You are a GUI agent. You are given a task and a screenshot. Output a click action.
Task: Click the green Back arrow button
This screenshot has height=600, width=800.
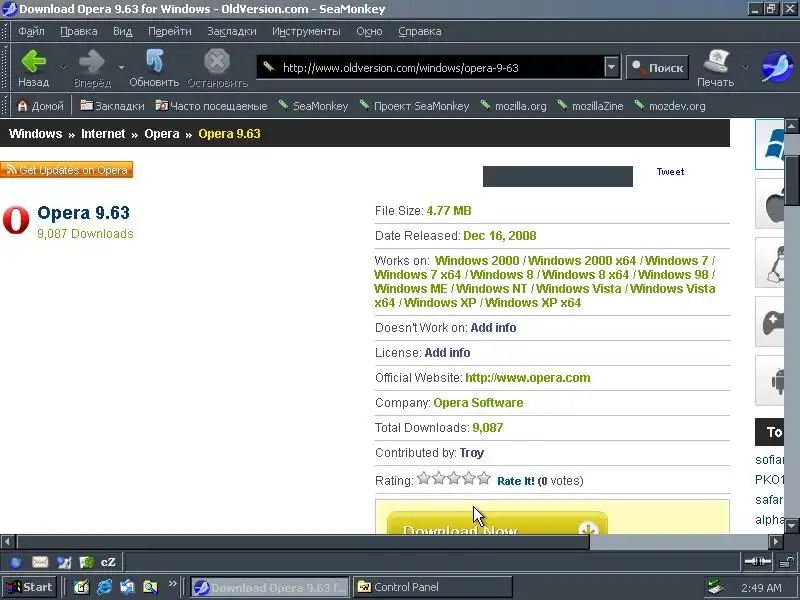(x=34, y=68)
